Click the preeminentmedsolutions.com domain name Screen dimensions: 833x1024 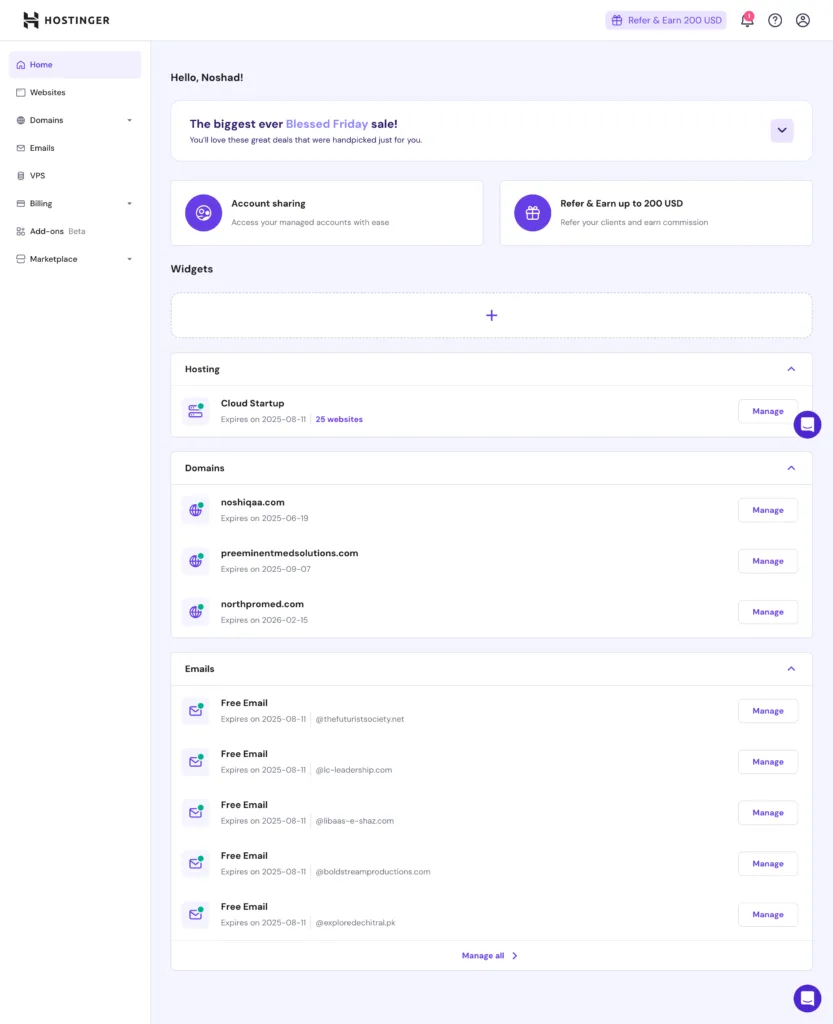pyautogui.click(x=289, y=553)
